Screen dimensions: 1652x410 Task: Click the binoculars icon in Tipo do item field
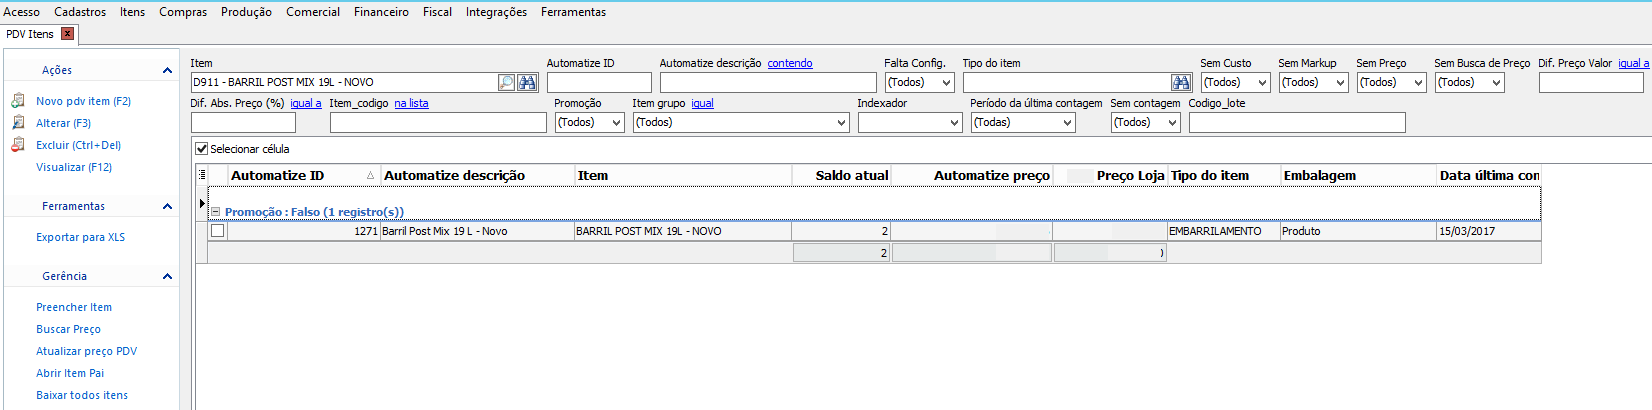click(x=1181, y=82)
